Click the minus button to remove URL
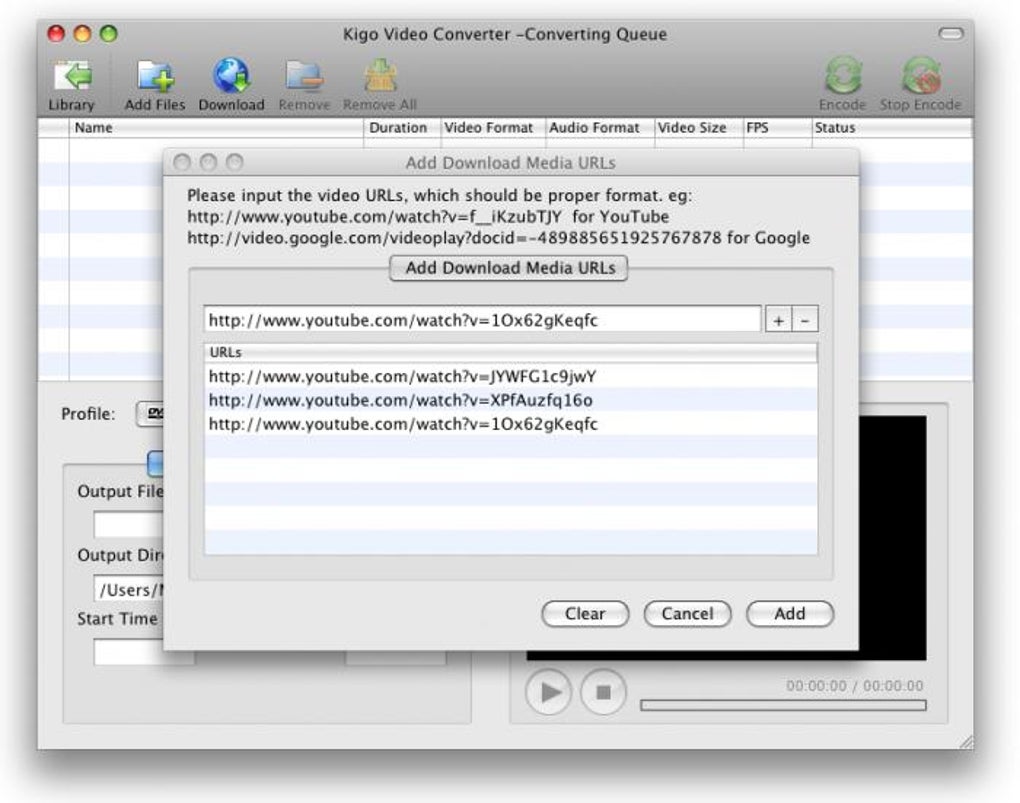 805,320
